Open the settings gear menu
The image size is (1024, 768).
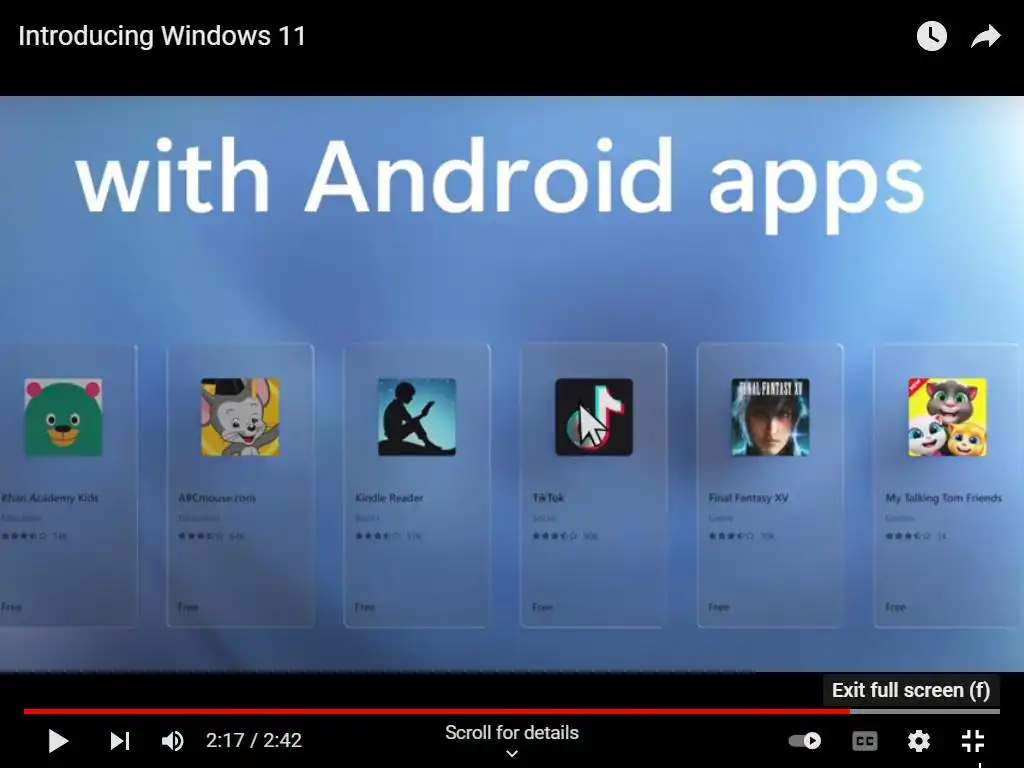(x=919, y=741)
